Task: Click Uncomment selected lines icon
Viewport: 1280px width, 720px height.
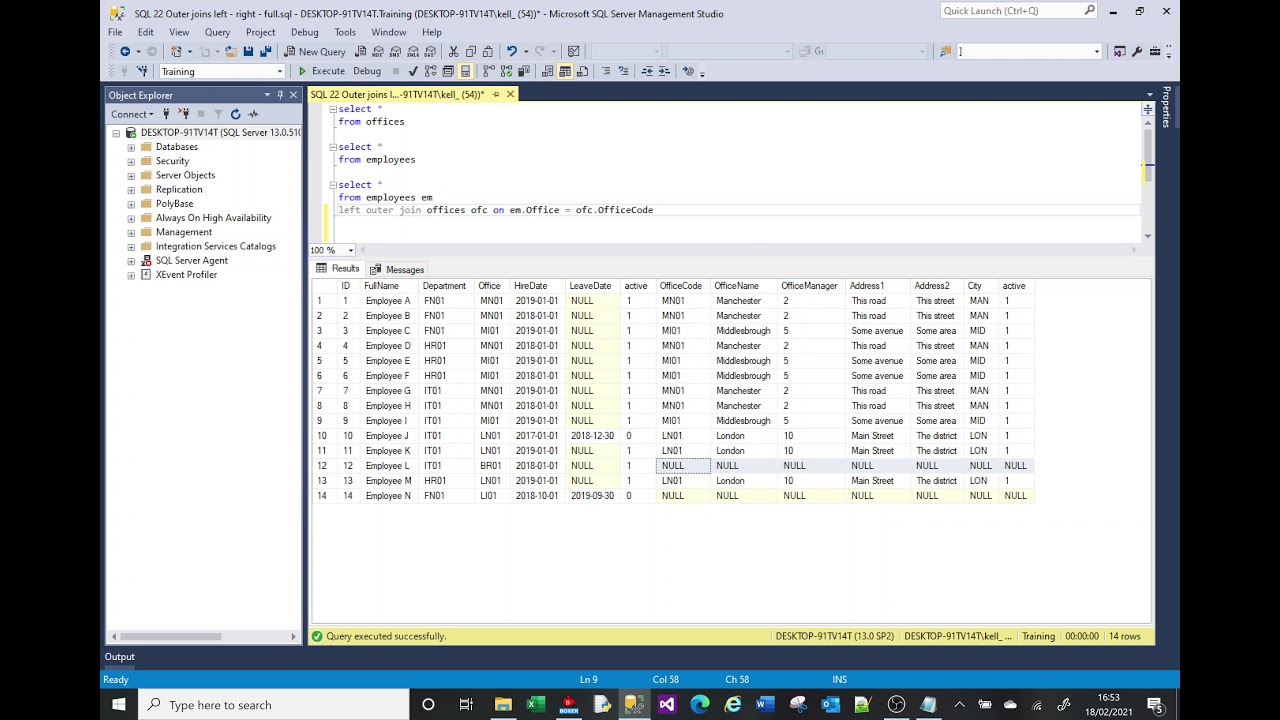Action: (x=623, y=71)
